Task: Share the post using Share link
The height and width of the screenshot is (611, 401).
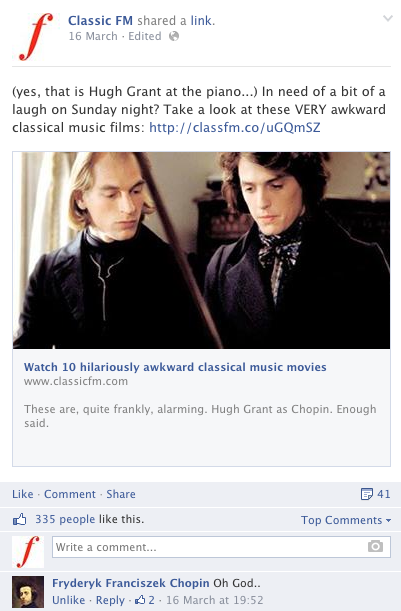Action: click(x=121, y=494)
